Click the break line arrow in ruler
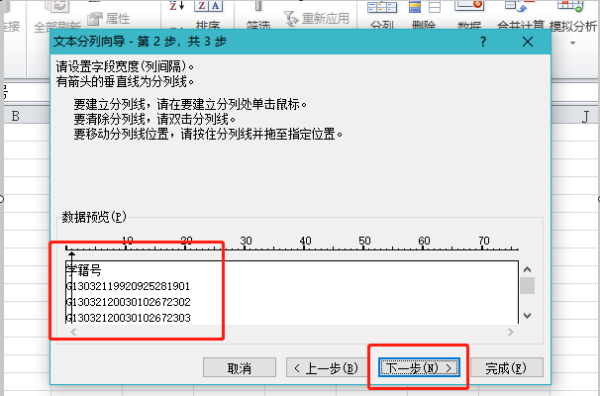Viewport: 600px width, 396px height. pyautogui.click(x=72, y=254)
